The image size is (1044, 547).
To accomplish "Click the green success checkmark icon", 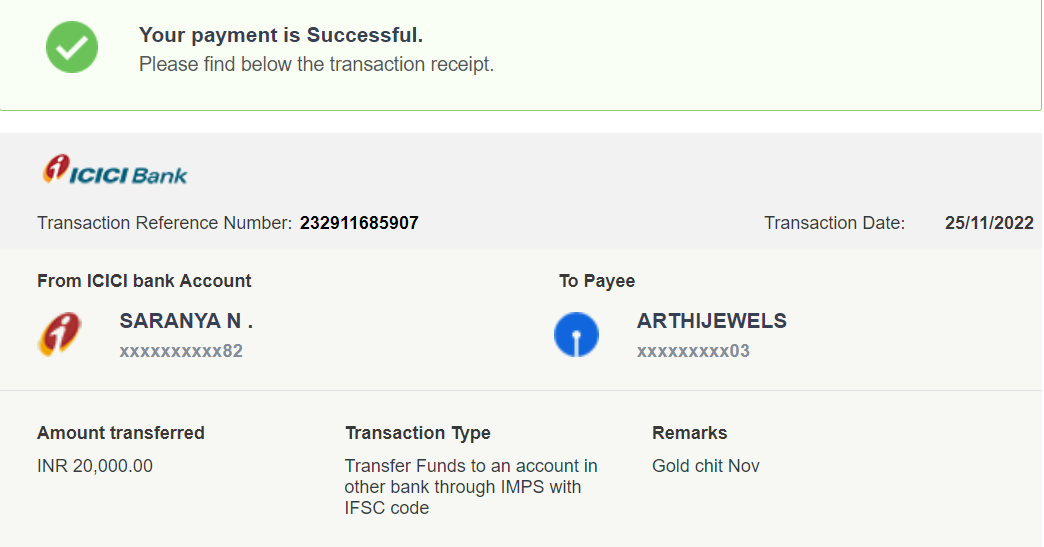I will (x=72, y=47).
